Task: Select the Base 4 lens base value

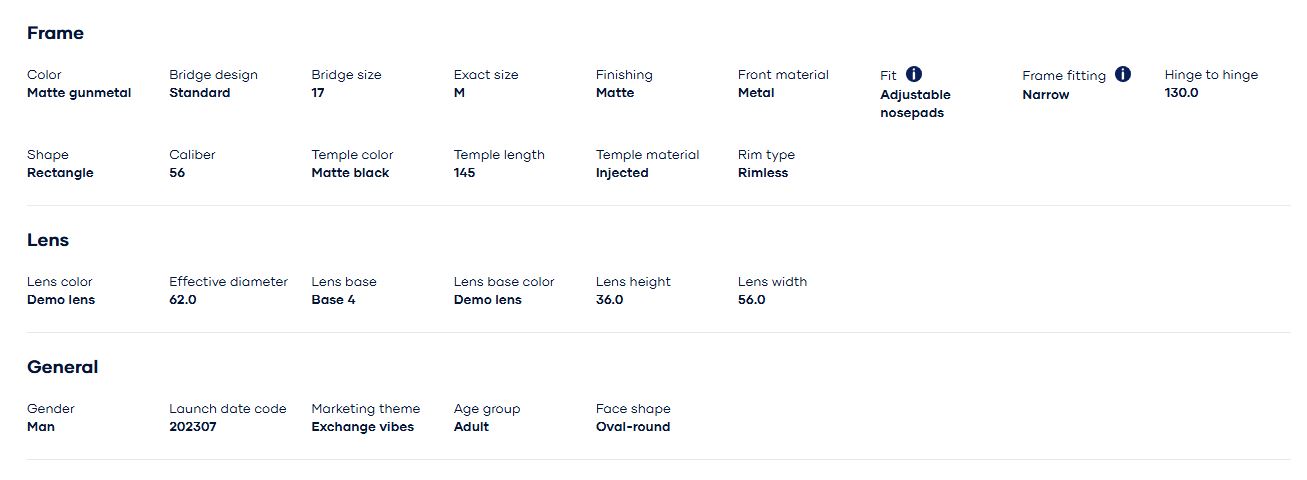Action: [x=333, y=300]
